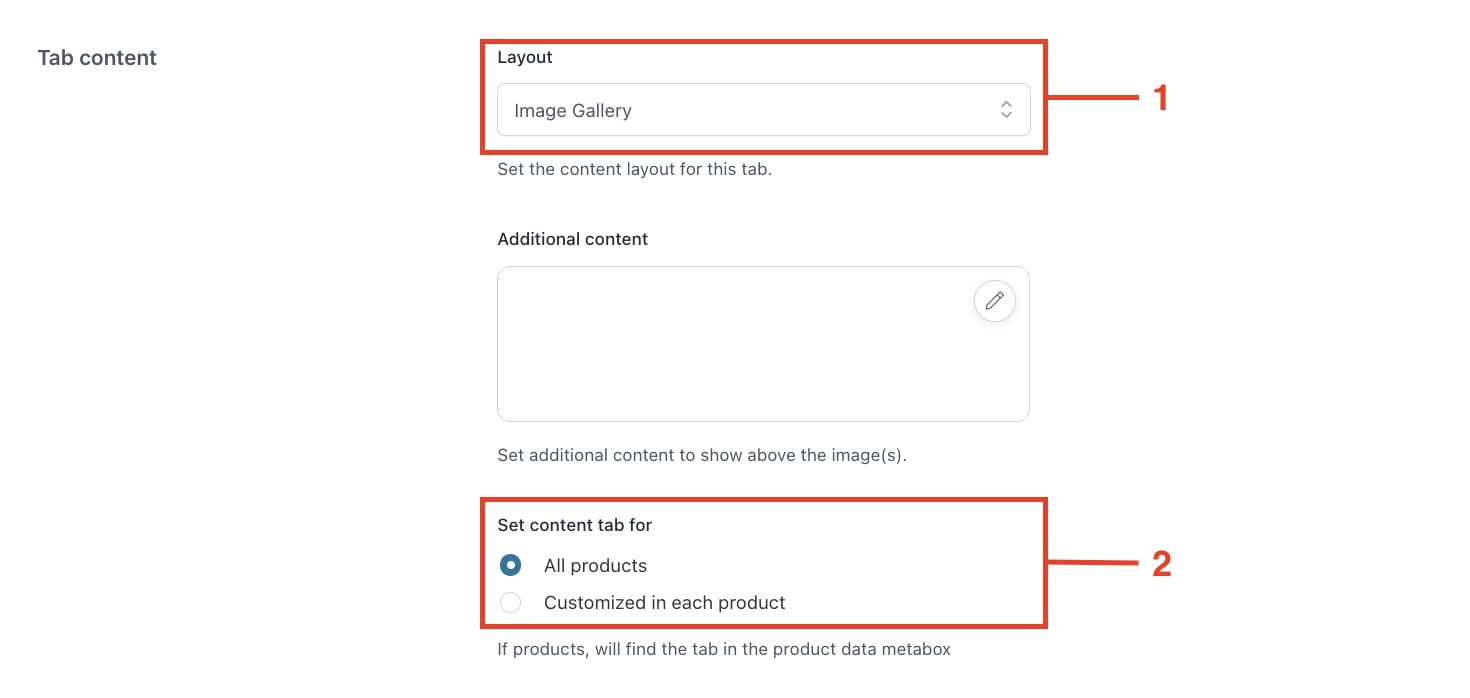Click the red annotation number 2
Screen dimensions: 1470x698
point(1161,564)
